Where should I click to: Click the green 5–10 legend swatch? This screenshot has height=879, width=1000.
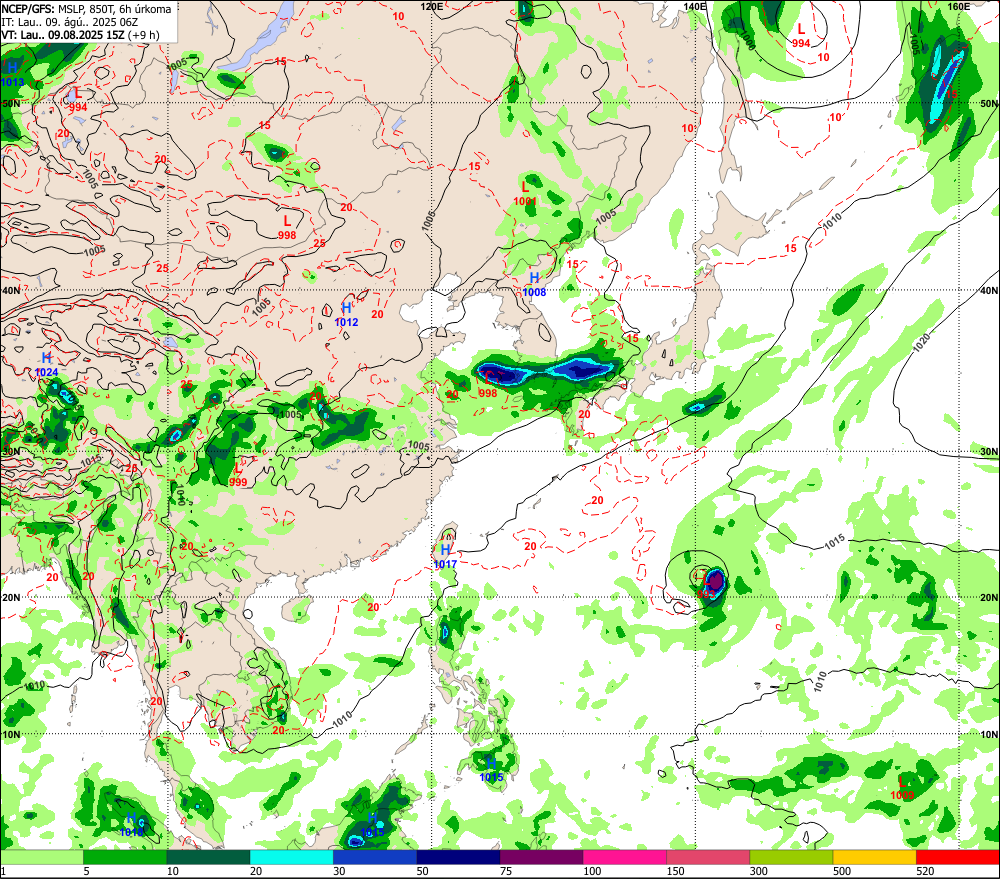125,857
